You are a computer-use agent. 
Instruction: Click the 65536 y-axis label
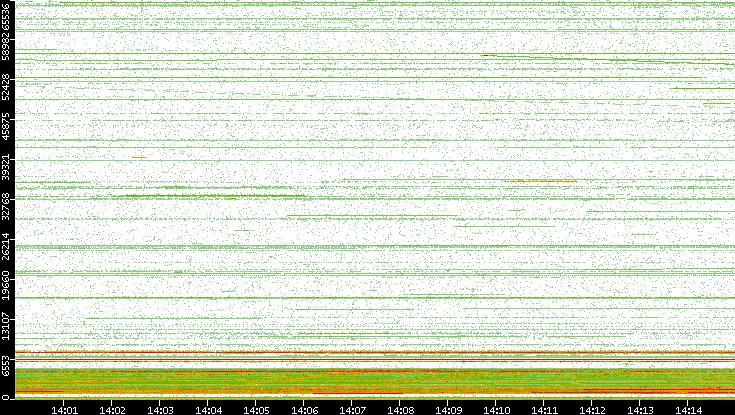click(7, 17)
